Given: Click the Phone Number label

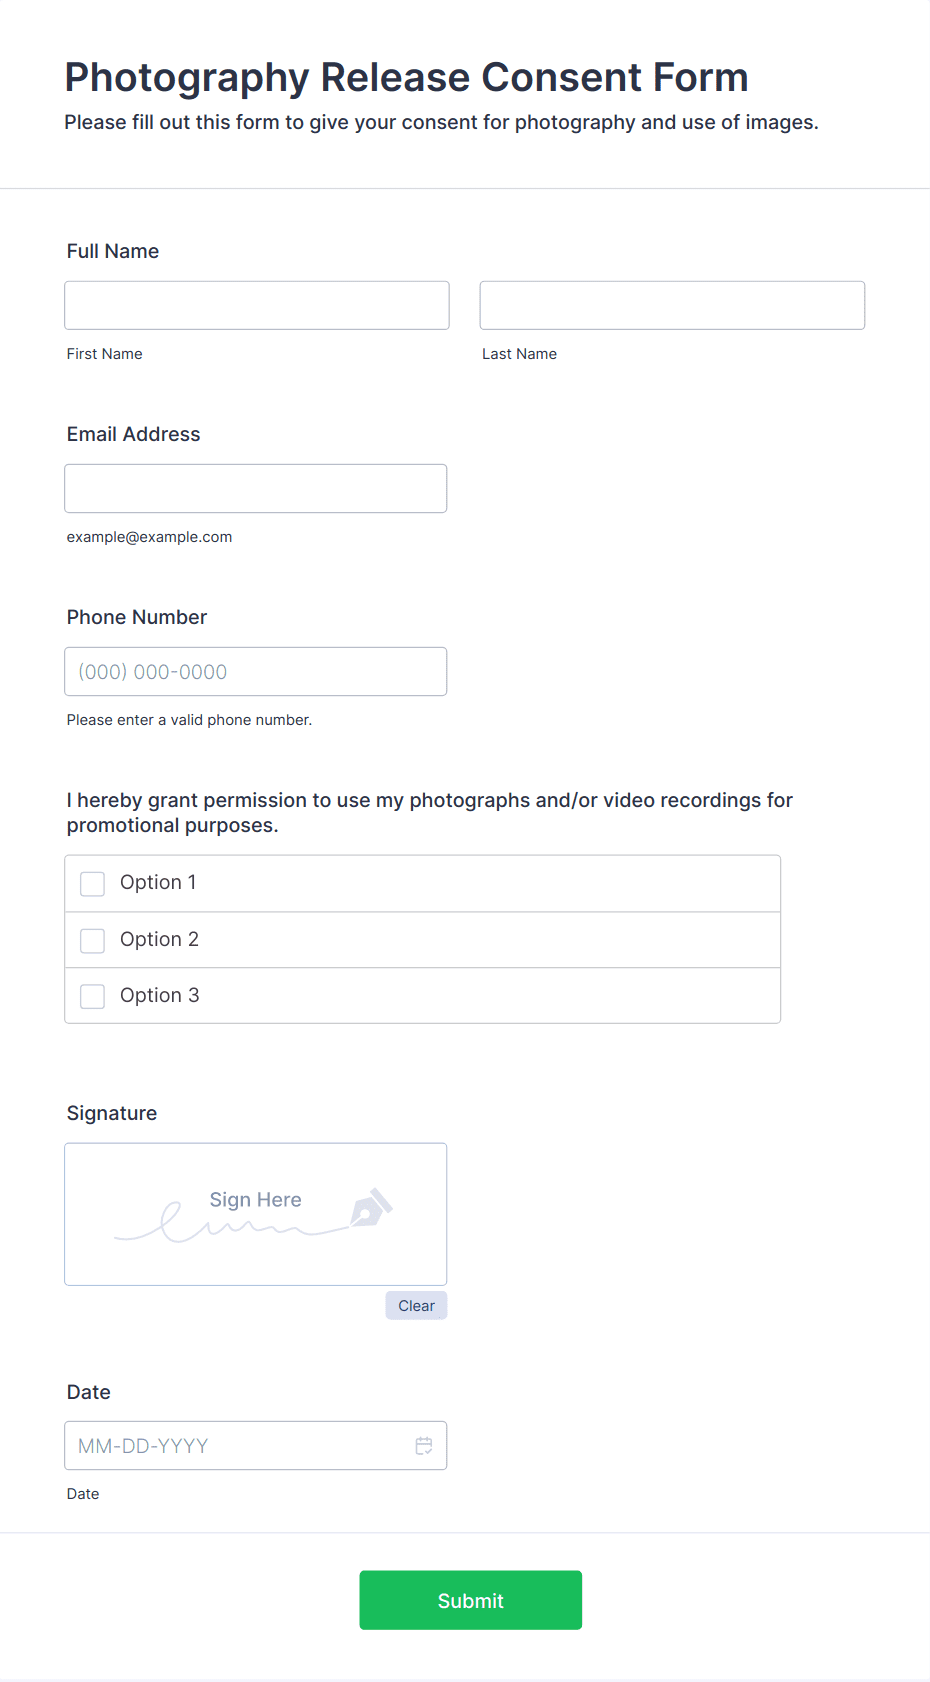Looking at the screenshot, I should [x=137, y=618].
